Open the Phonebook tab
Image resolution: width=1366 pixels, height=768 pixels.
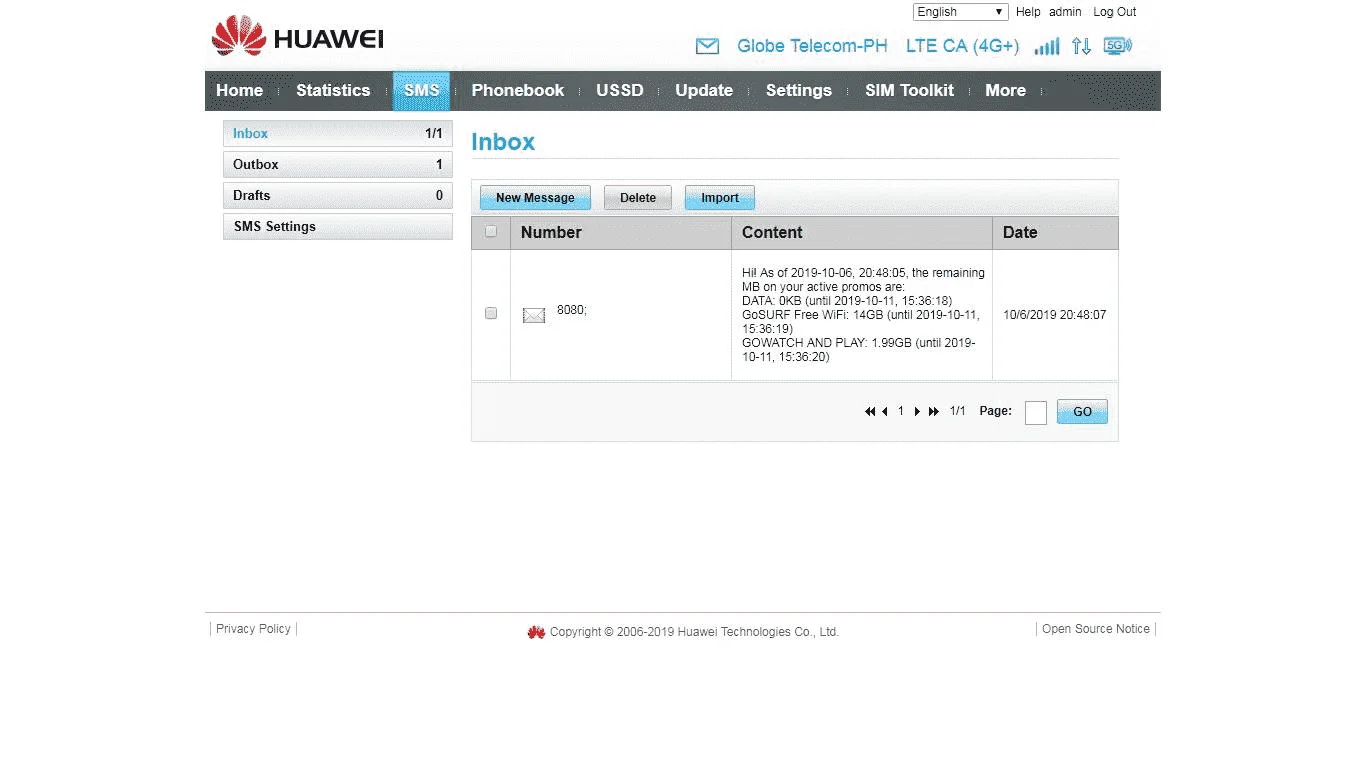click(518, 90)
